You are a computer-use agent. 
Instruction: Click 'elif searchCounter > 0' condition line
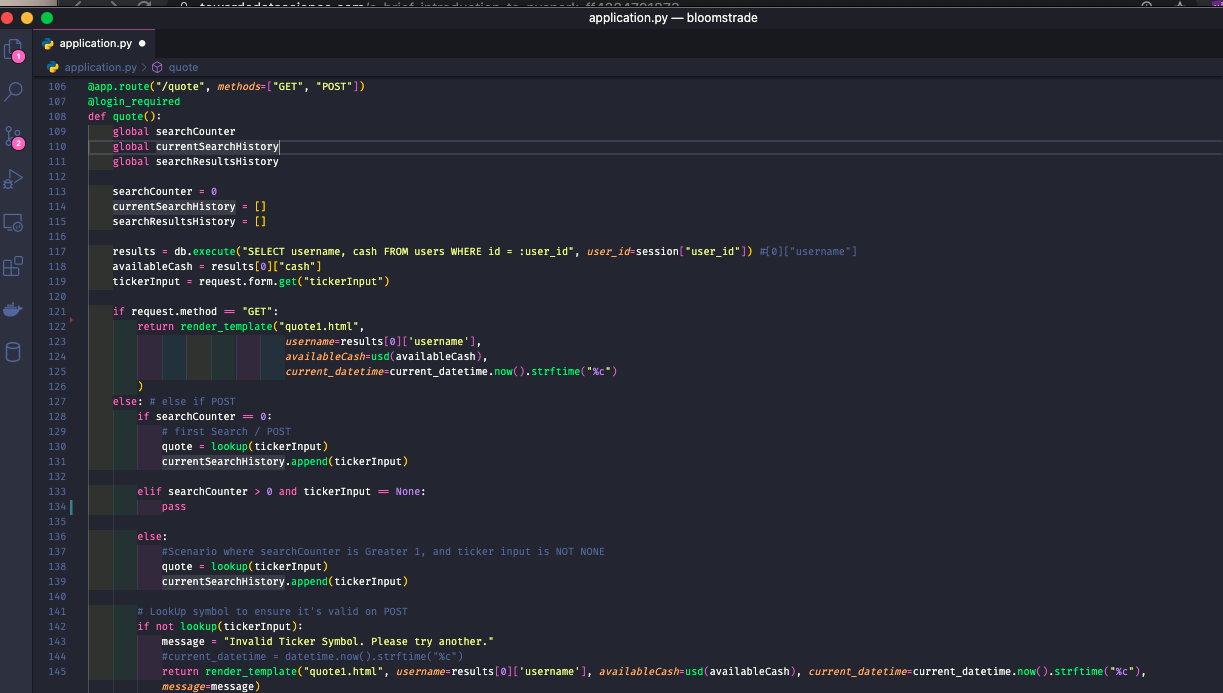282,492
